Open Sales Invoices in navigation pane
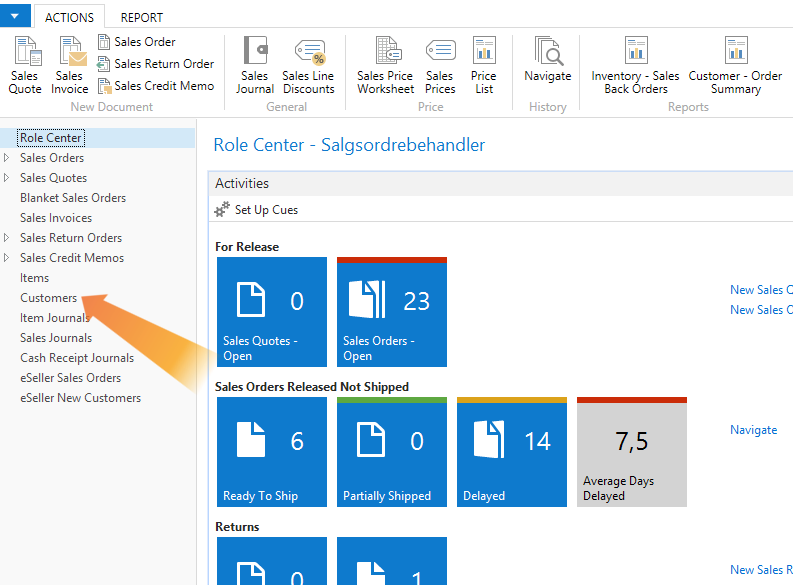The image size is (793, 585). click(x=56, y=218)
